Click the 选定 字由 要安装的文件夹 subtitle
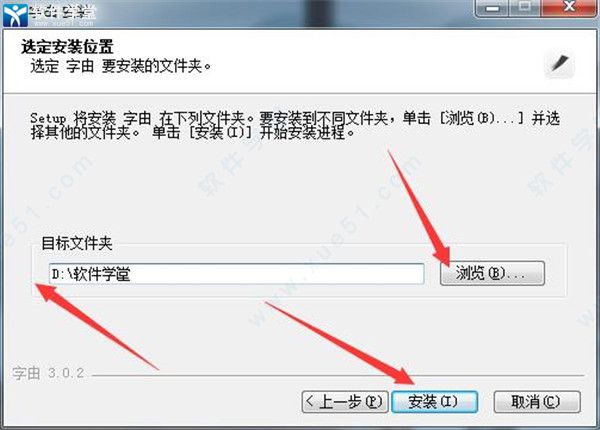Screen dimensions: 600x430 coord(121,66)
